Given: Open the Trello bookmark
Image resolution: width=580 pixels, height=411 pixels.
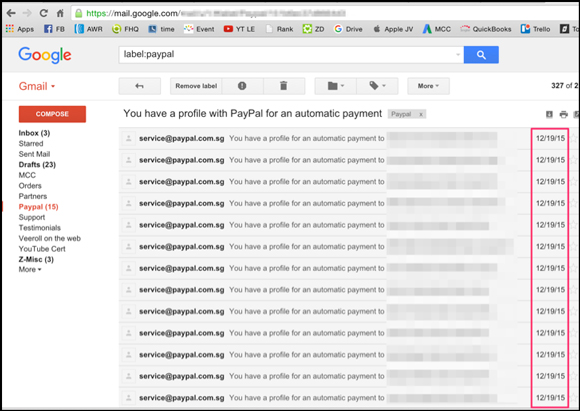Looking at the screenshot, I should 536,29.
